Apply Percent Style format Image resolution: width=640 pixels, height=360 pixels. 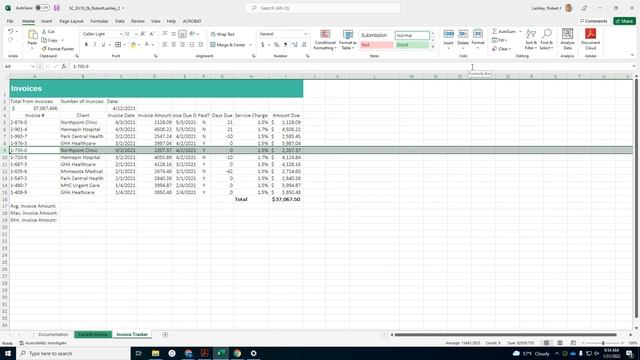coord(276,44)
